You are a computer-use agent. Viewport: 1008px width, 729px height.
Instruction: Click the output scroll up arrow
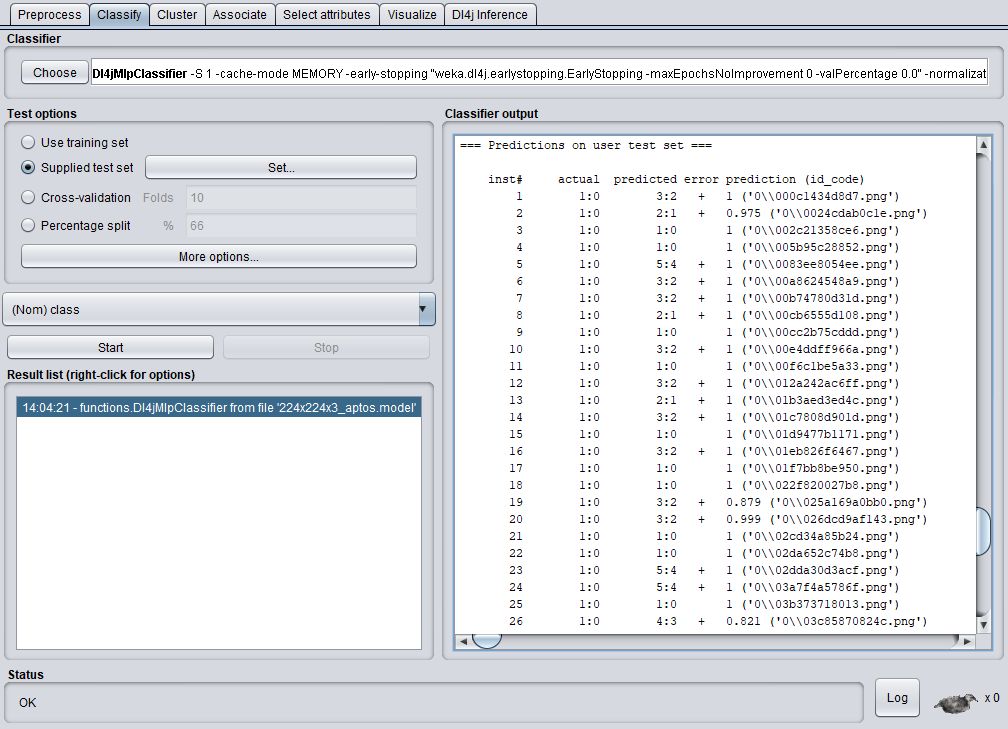click(x=983, y=145)
